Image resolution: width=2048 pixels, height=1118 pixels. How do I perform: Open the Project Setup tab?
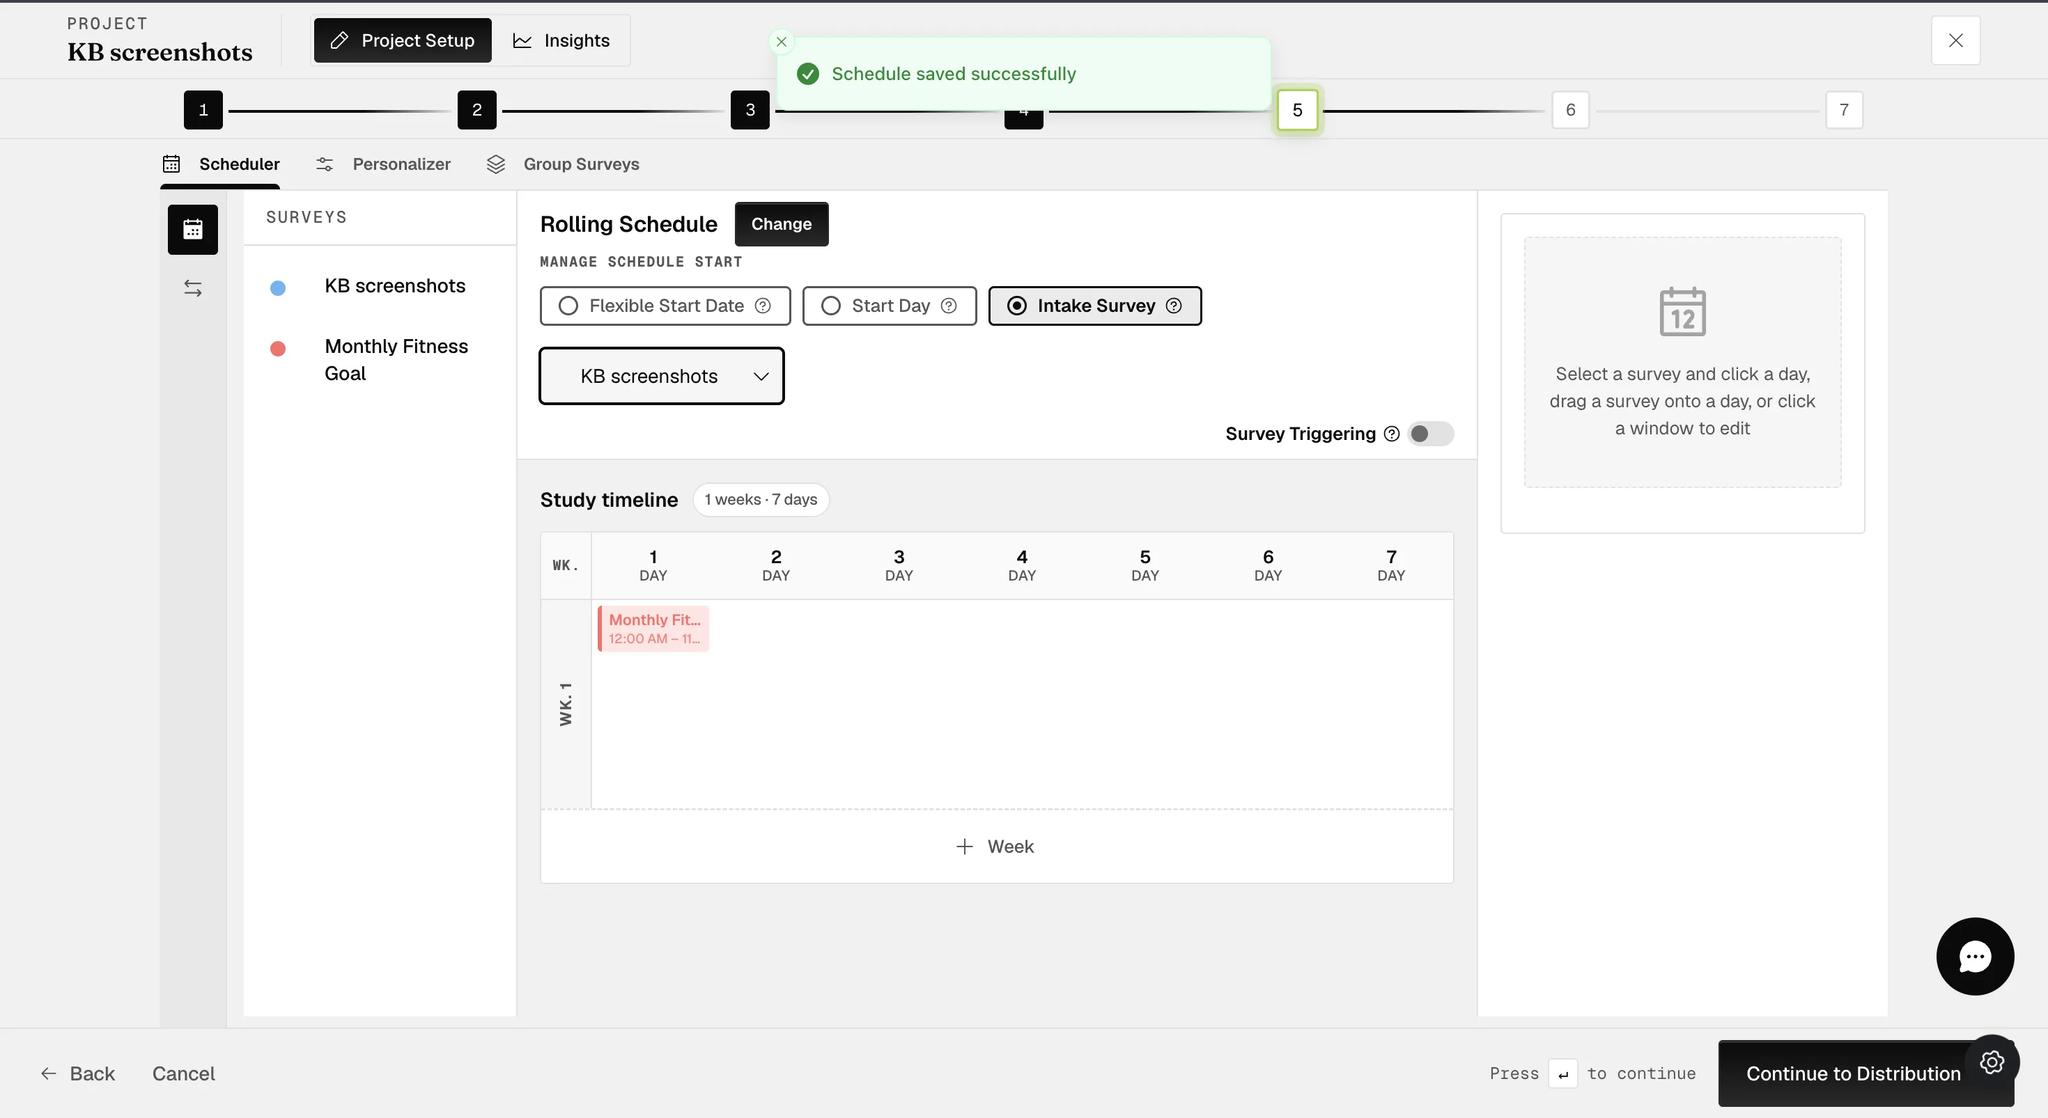coord(403,40)
